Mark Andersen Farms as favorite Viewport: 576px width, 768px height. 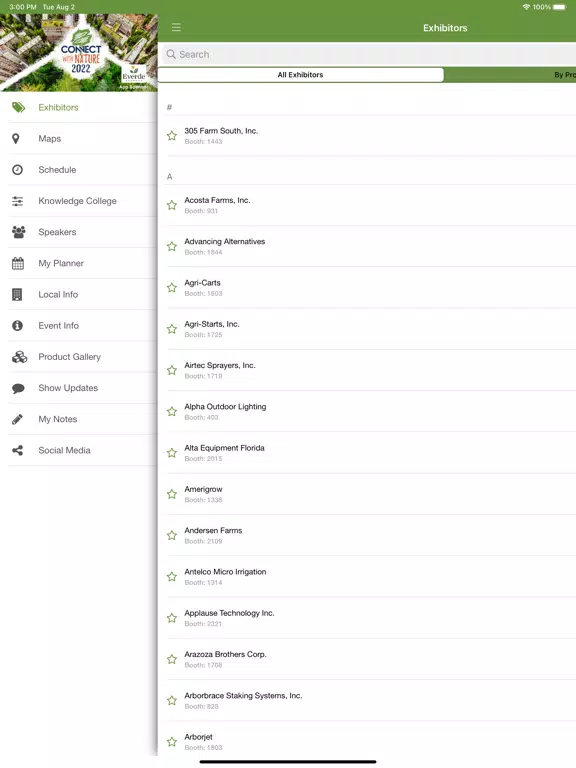(172, 535)
